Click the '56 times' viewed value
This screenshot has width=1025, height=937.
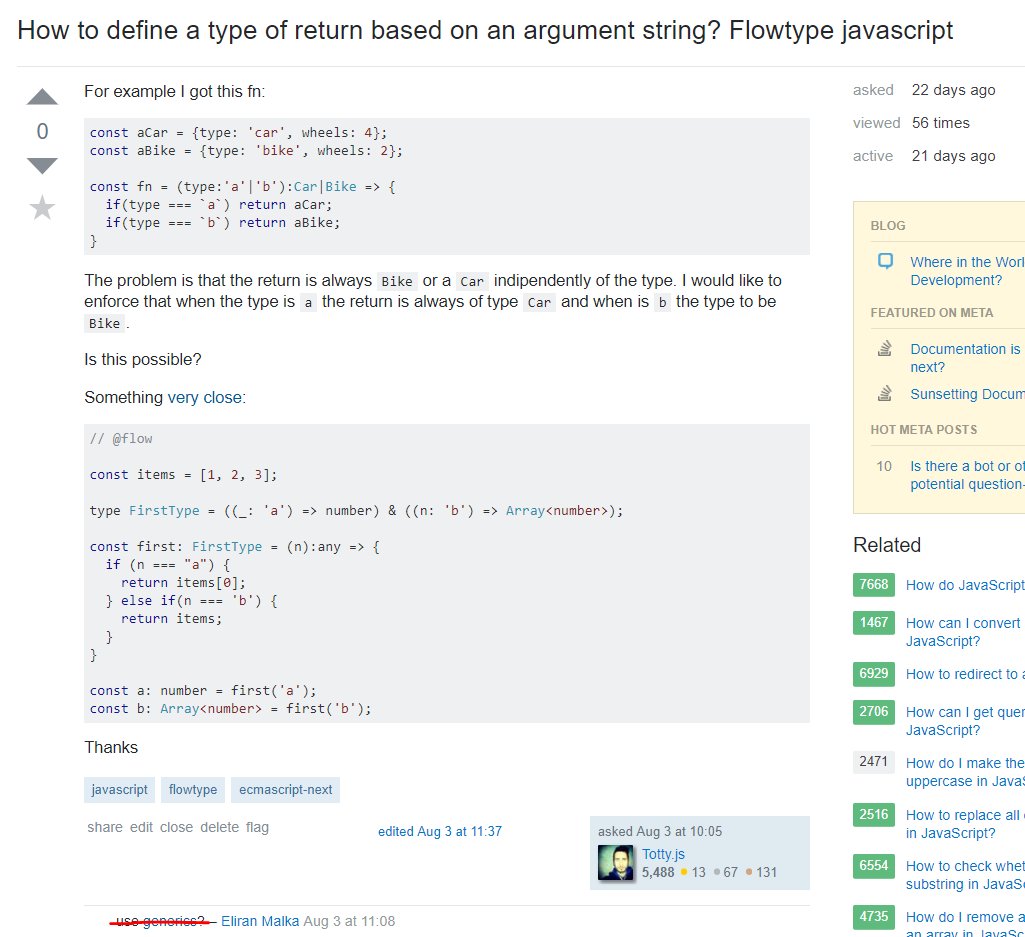pos(940,123)
